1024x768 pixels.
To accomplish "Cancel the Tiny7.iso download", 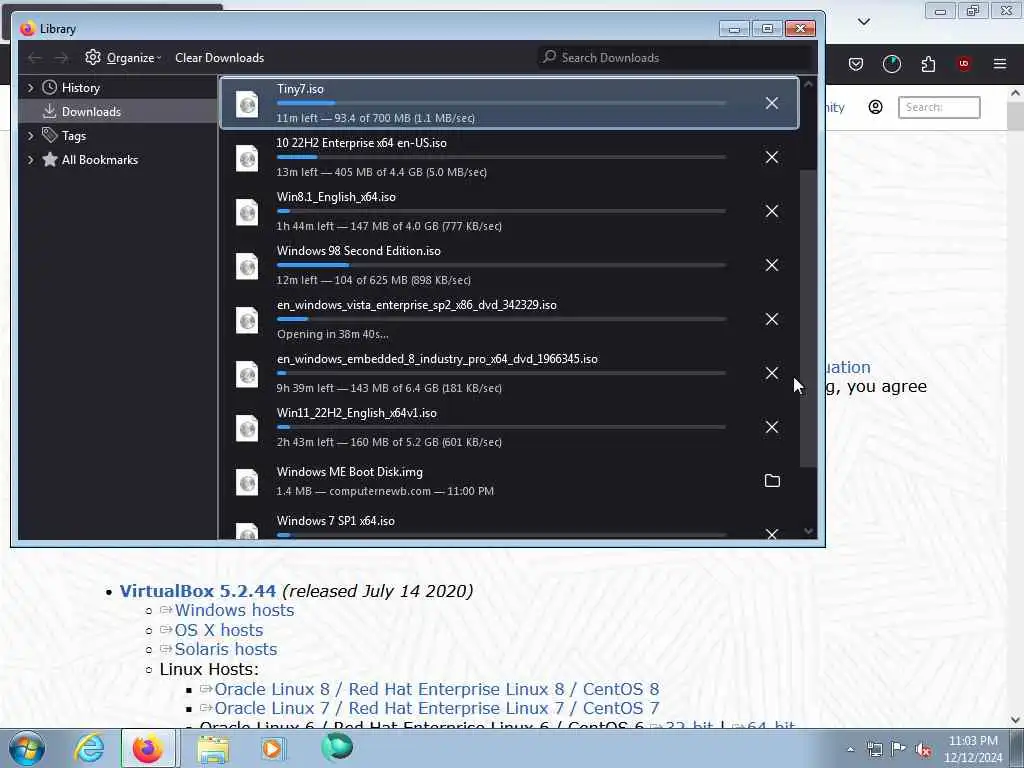I will pos(771,103).
